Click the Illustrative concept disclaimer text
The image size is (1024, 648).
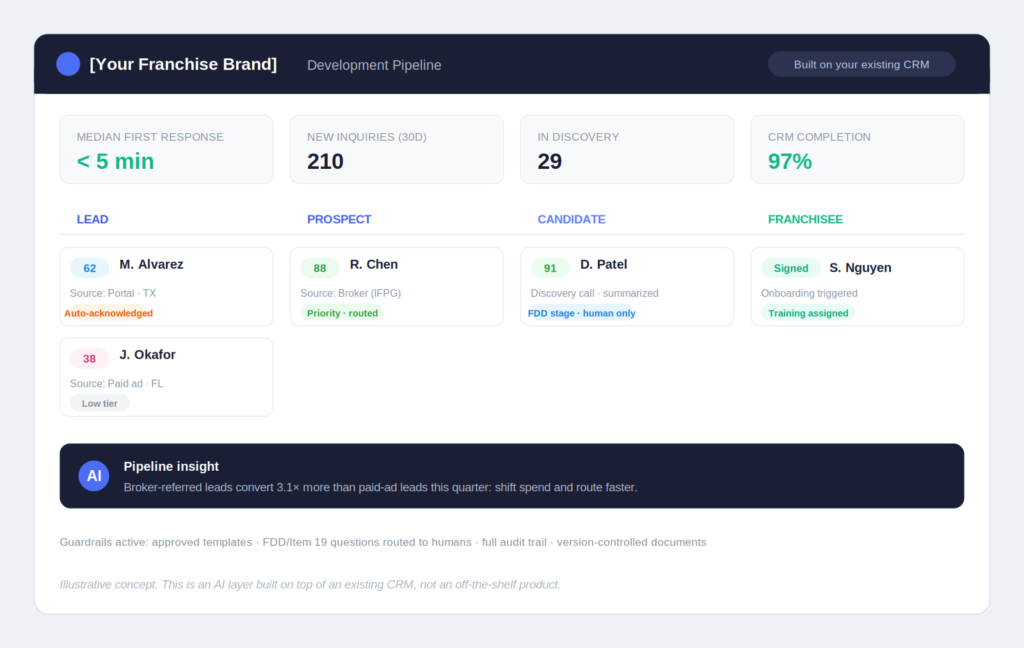pyautogui.click(x=310, y=585)
